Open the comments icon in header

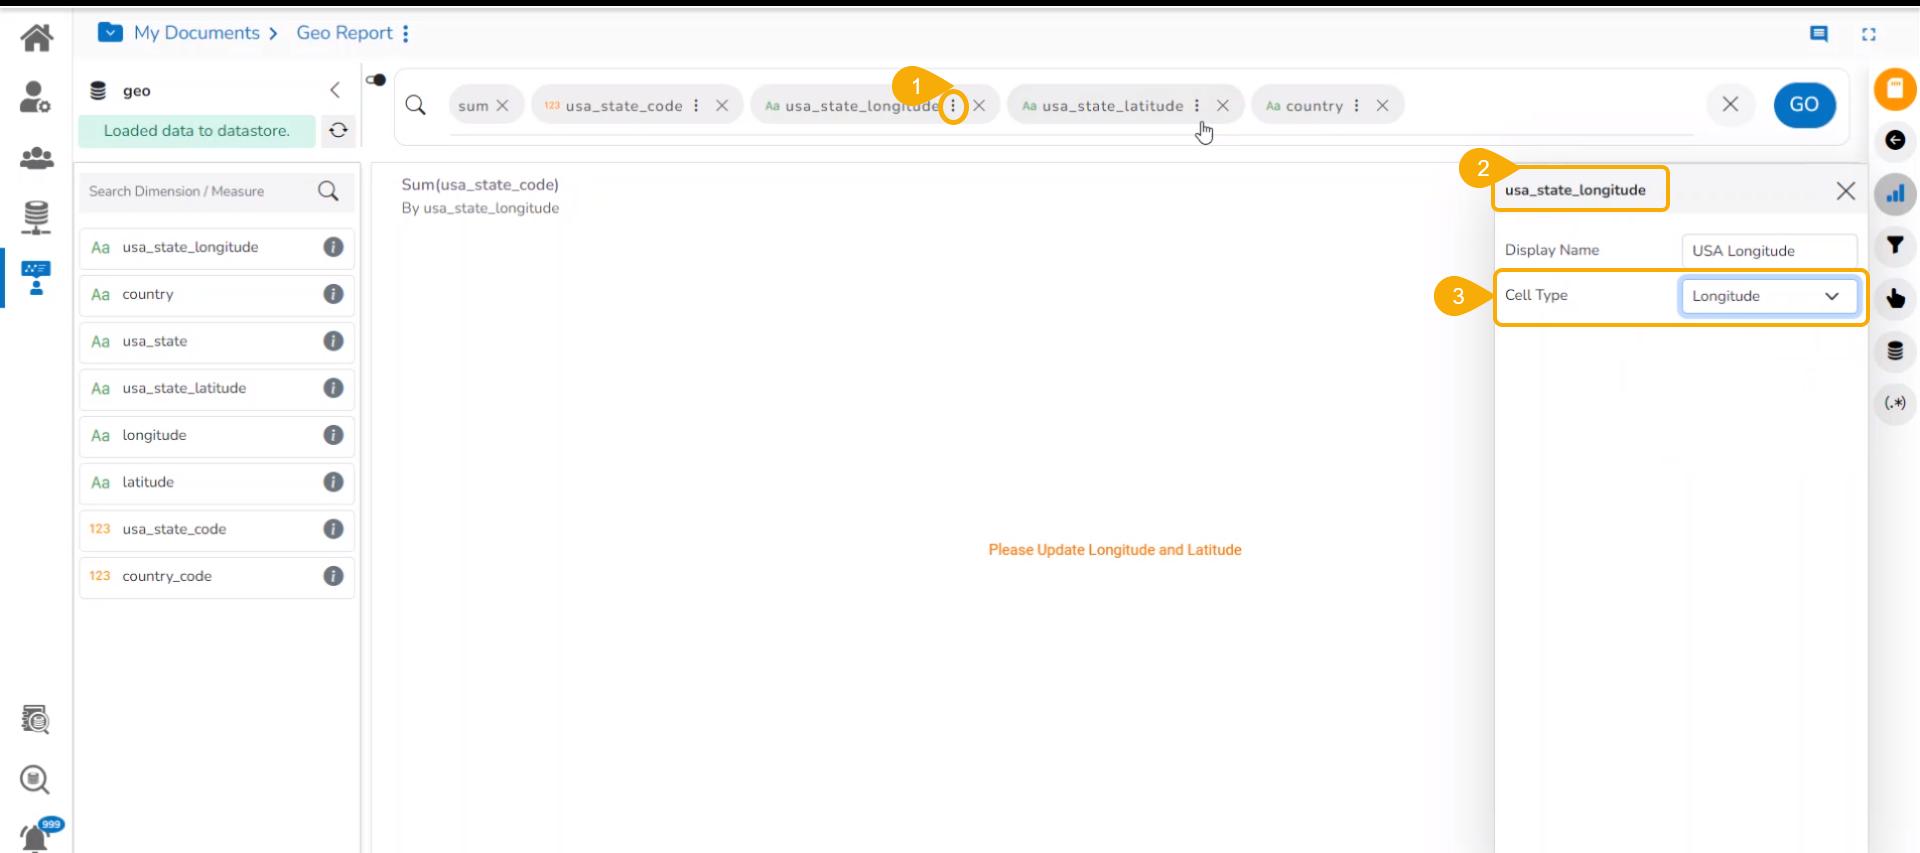(1819, 34)
